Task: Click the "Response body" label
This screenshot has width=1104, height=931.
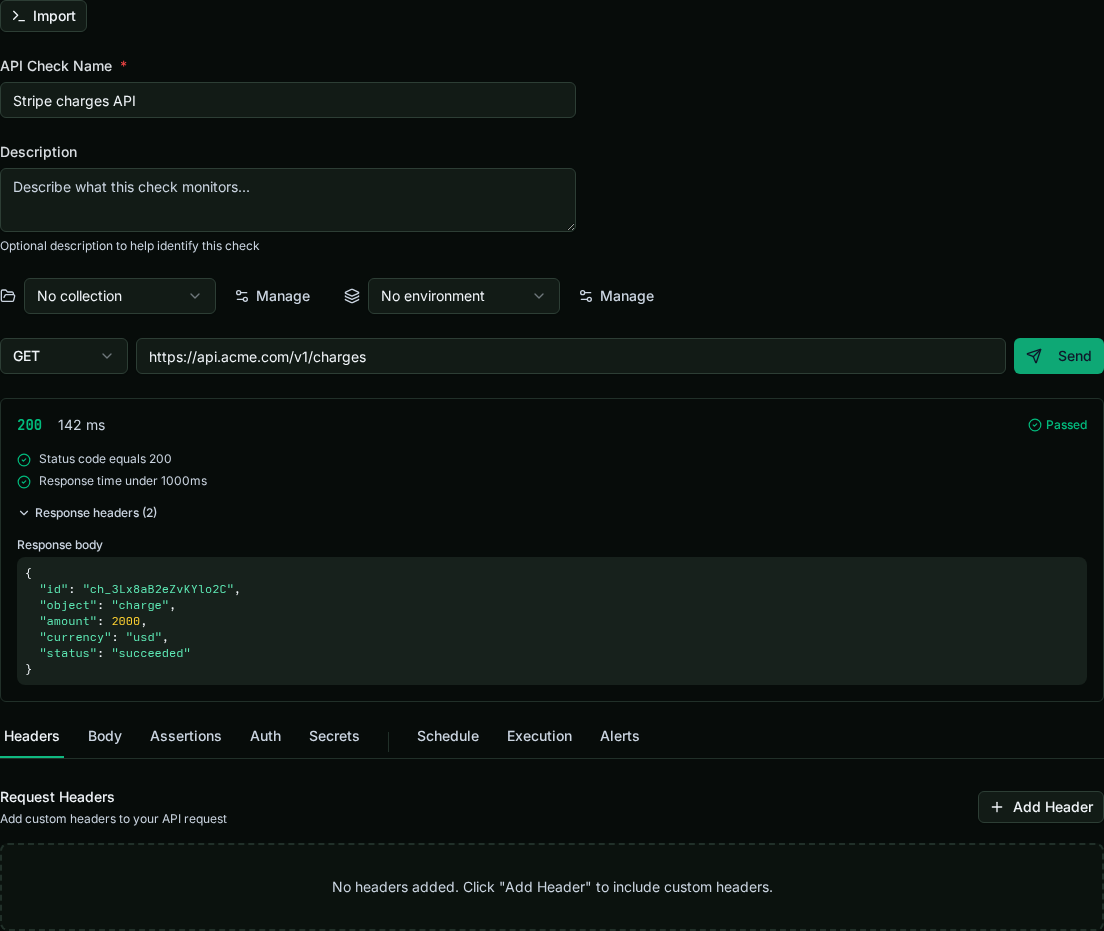Action: tap(60, 544)
